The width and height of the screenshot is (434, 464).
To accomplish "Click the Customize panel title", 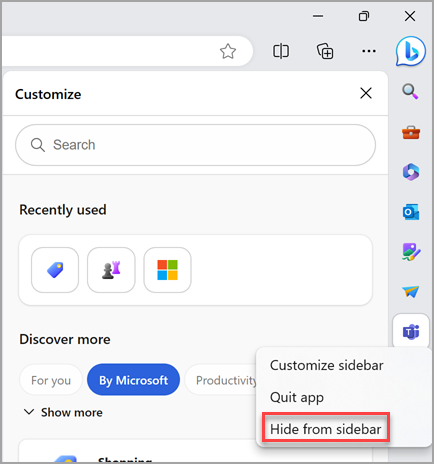I will click(48, 94).
